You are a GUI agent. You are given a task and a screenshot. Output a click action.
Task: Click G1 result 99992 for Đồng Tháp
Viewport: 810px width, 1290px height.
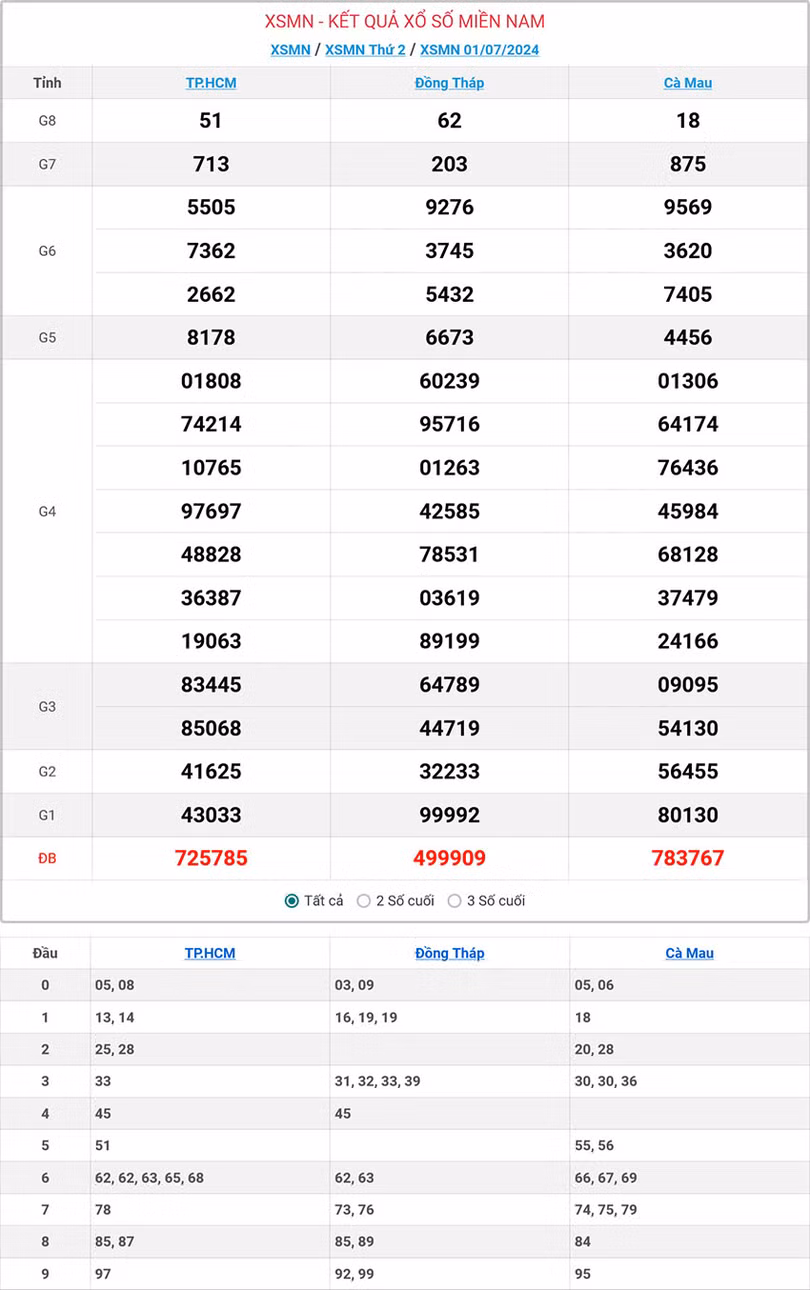449,815
